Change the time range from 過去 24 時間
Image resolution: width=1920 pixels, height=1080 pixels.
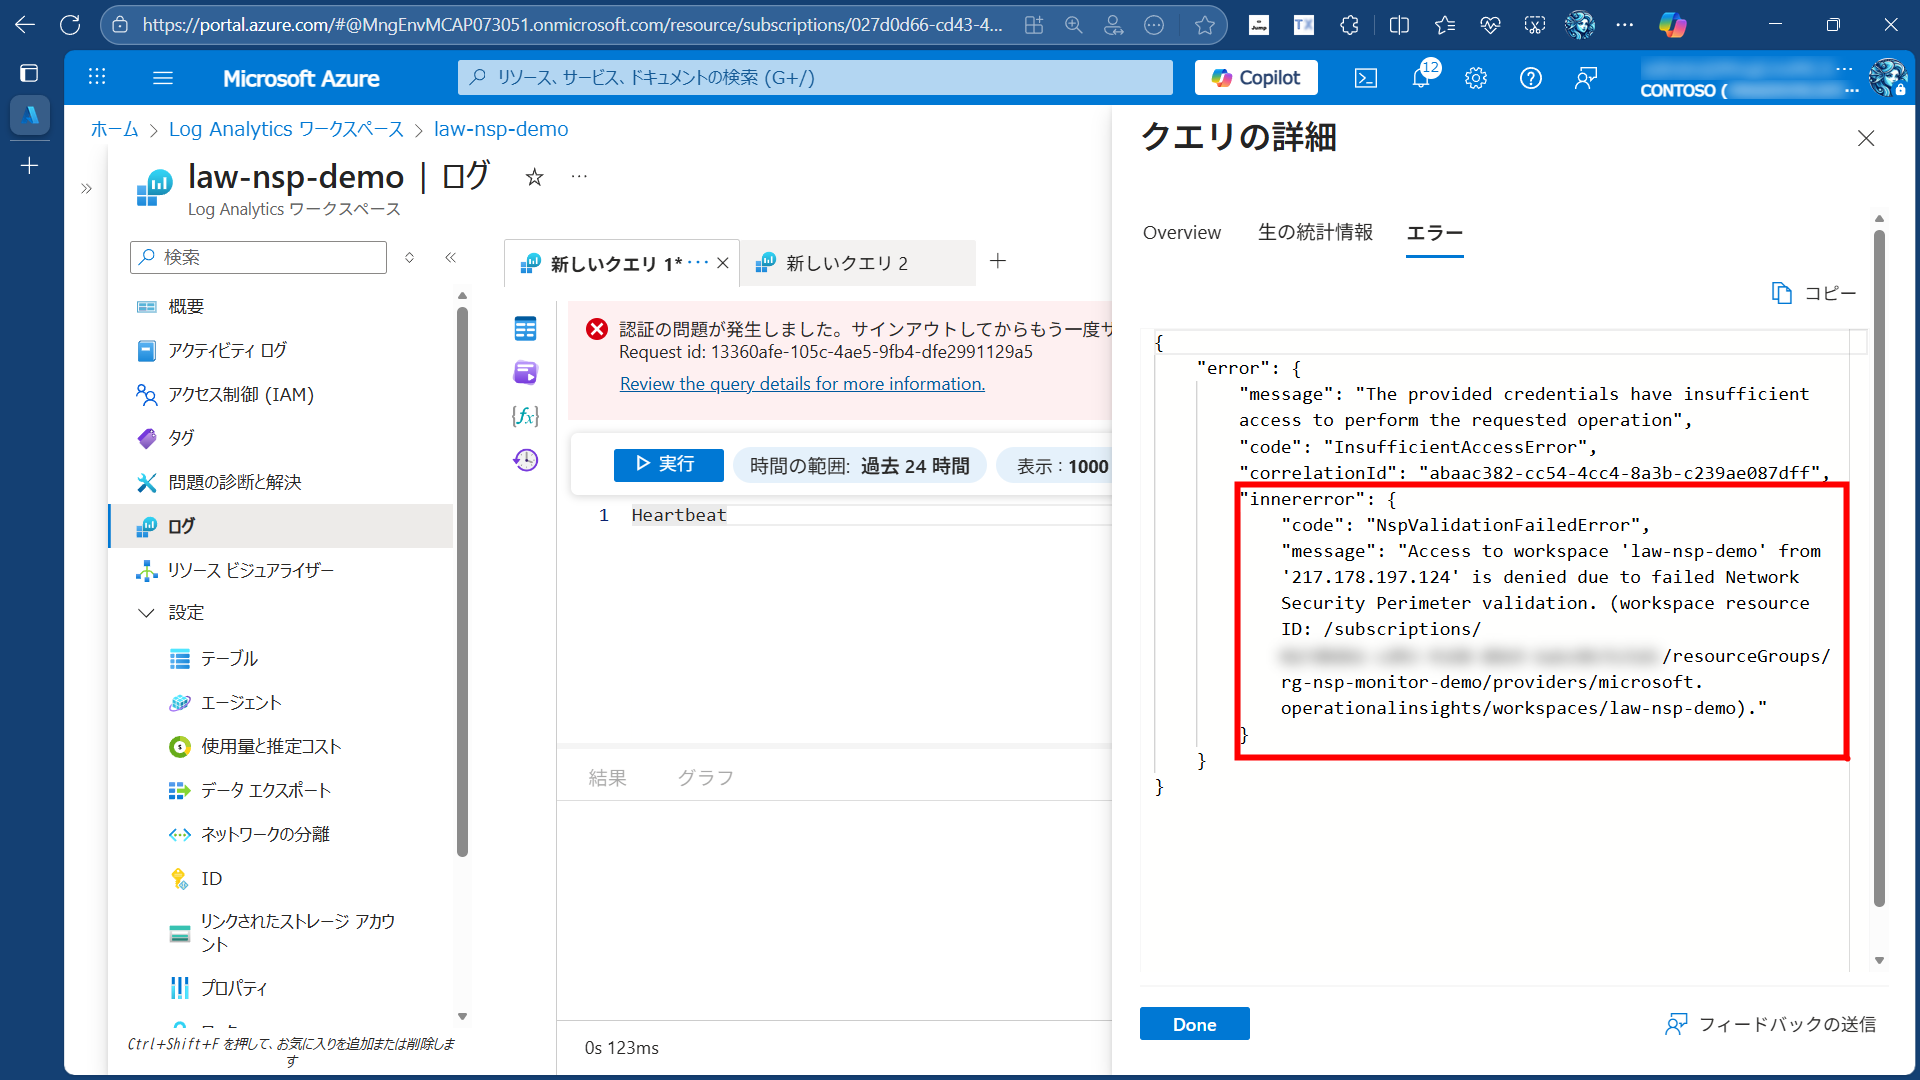pos(859,465)
